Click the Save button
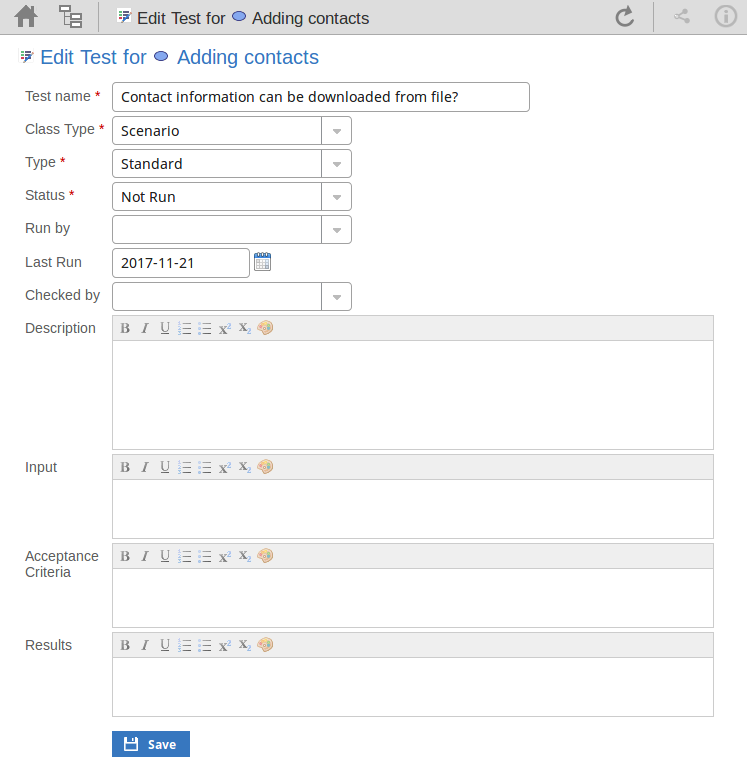The image size is (747, 775). [151, 744]
